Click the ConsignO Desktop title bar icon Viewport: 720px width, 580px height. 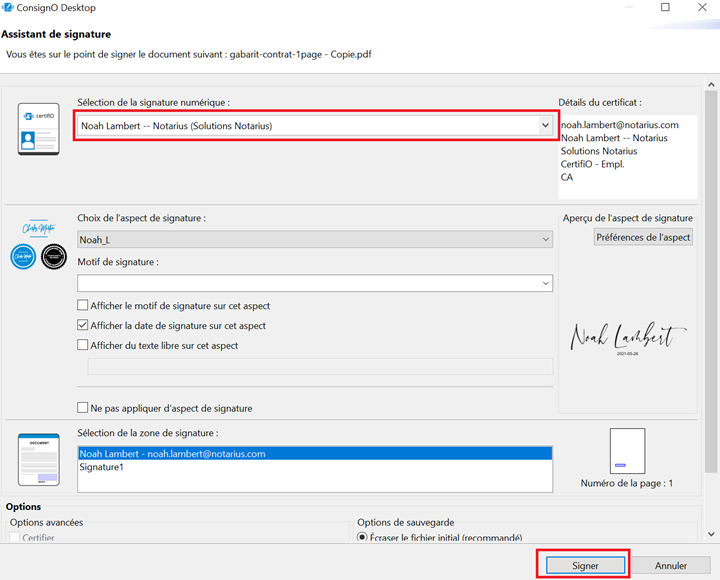[8, 7]
